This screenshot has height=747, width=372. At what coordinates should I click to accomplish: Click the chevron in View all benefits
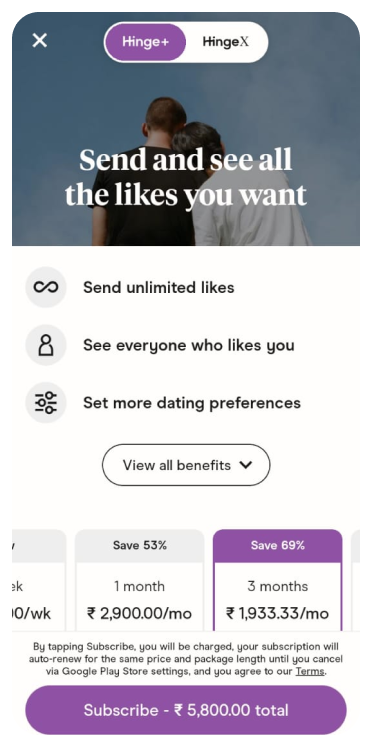(246, 465)
